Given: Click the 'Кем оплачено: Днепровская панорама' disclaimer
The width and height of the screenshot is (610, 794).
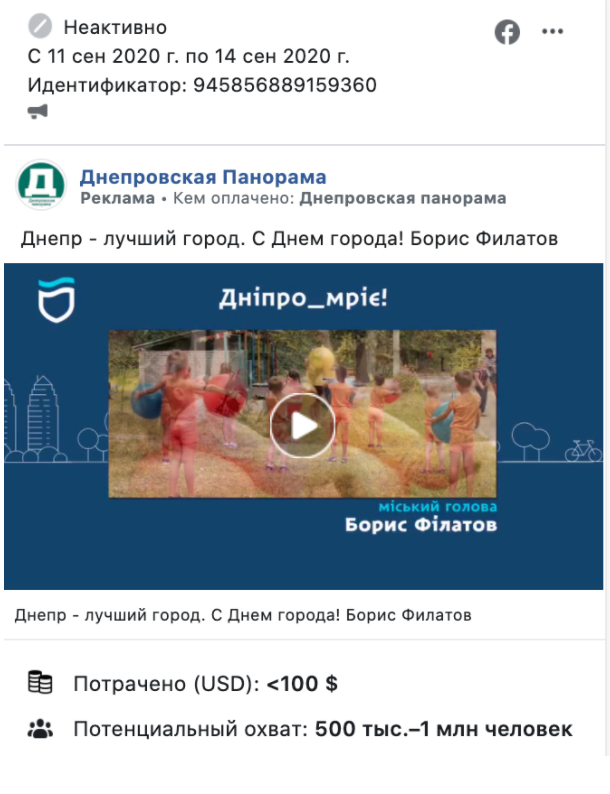Looking at the screenshot, I should (340, 198).
